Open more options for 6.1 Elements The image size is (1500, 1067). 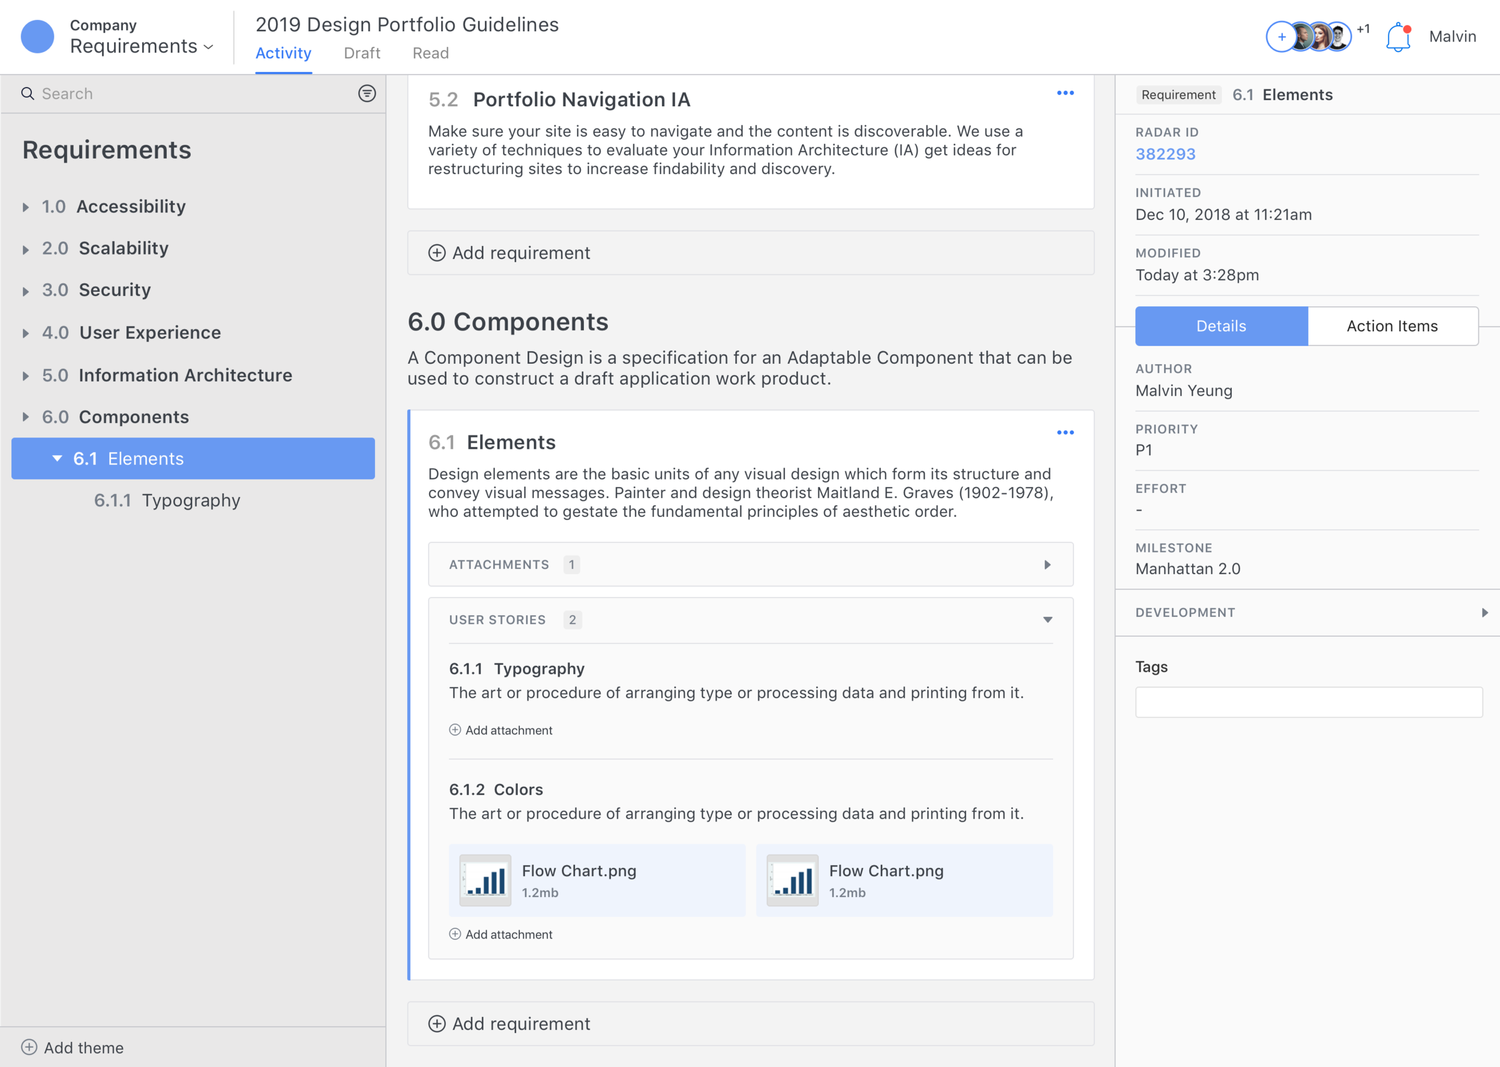(1065, 433)
